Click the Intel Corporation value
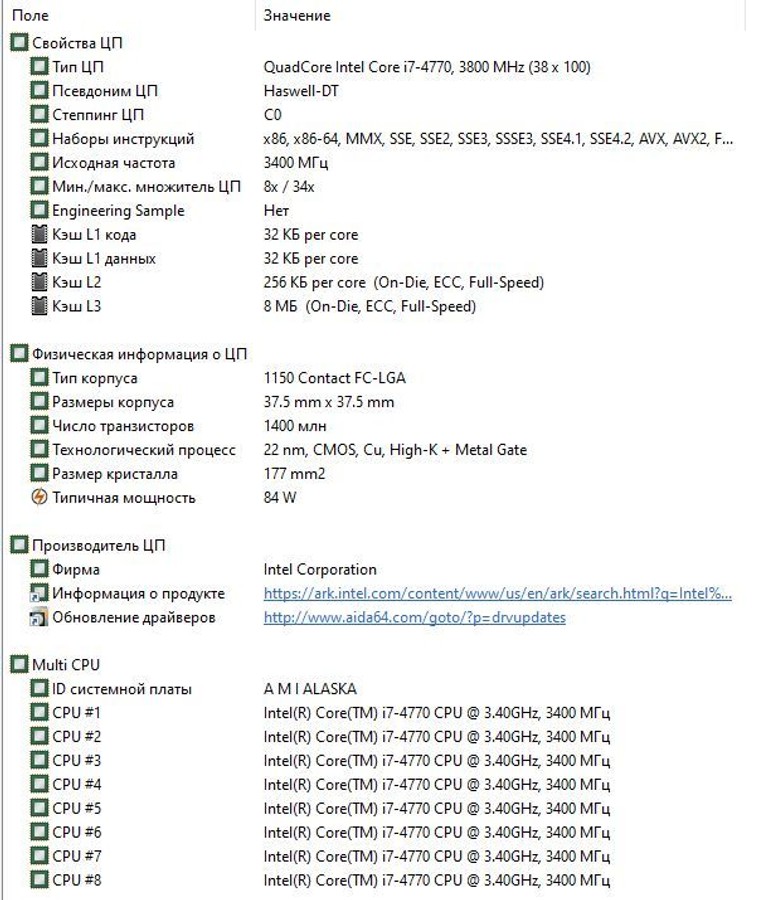Image resolution: width=768 pixels, height=900 pixels. [320, 569]
